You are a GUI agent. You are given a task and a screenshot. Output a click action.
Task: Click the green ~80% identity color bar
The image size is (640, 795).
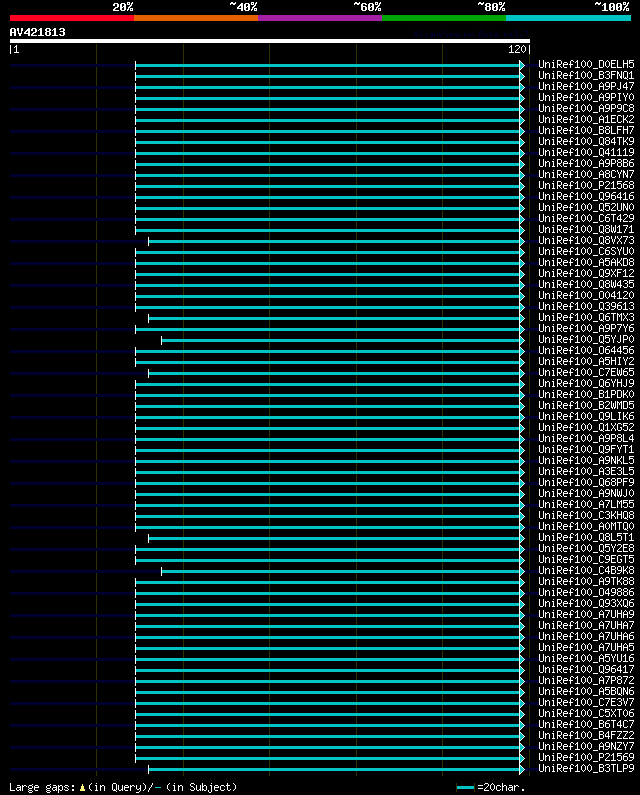coord(444,18)
